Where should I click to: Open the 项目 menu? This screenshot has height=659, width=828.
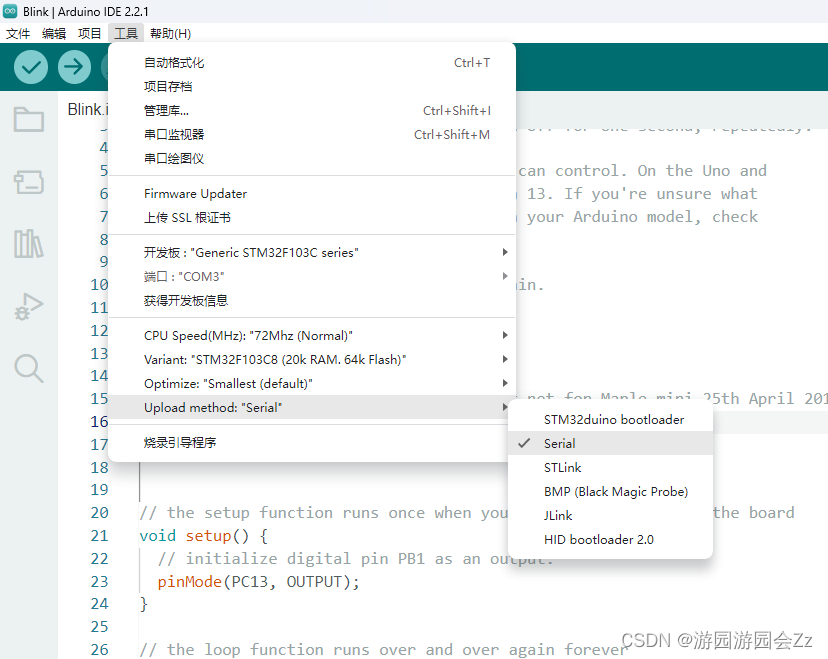(89, 34)
